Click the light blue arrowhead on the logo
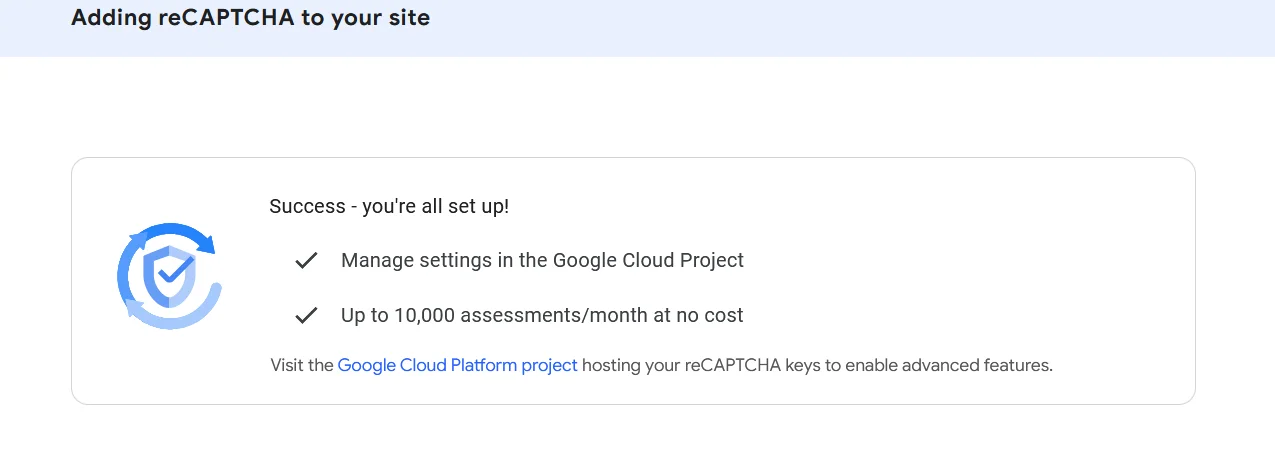This screenshot has height=469, width=1275. coord(133,308)
